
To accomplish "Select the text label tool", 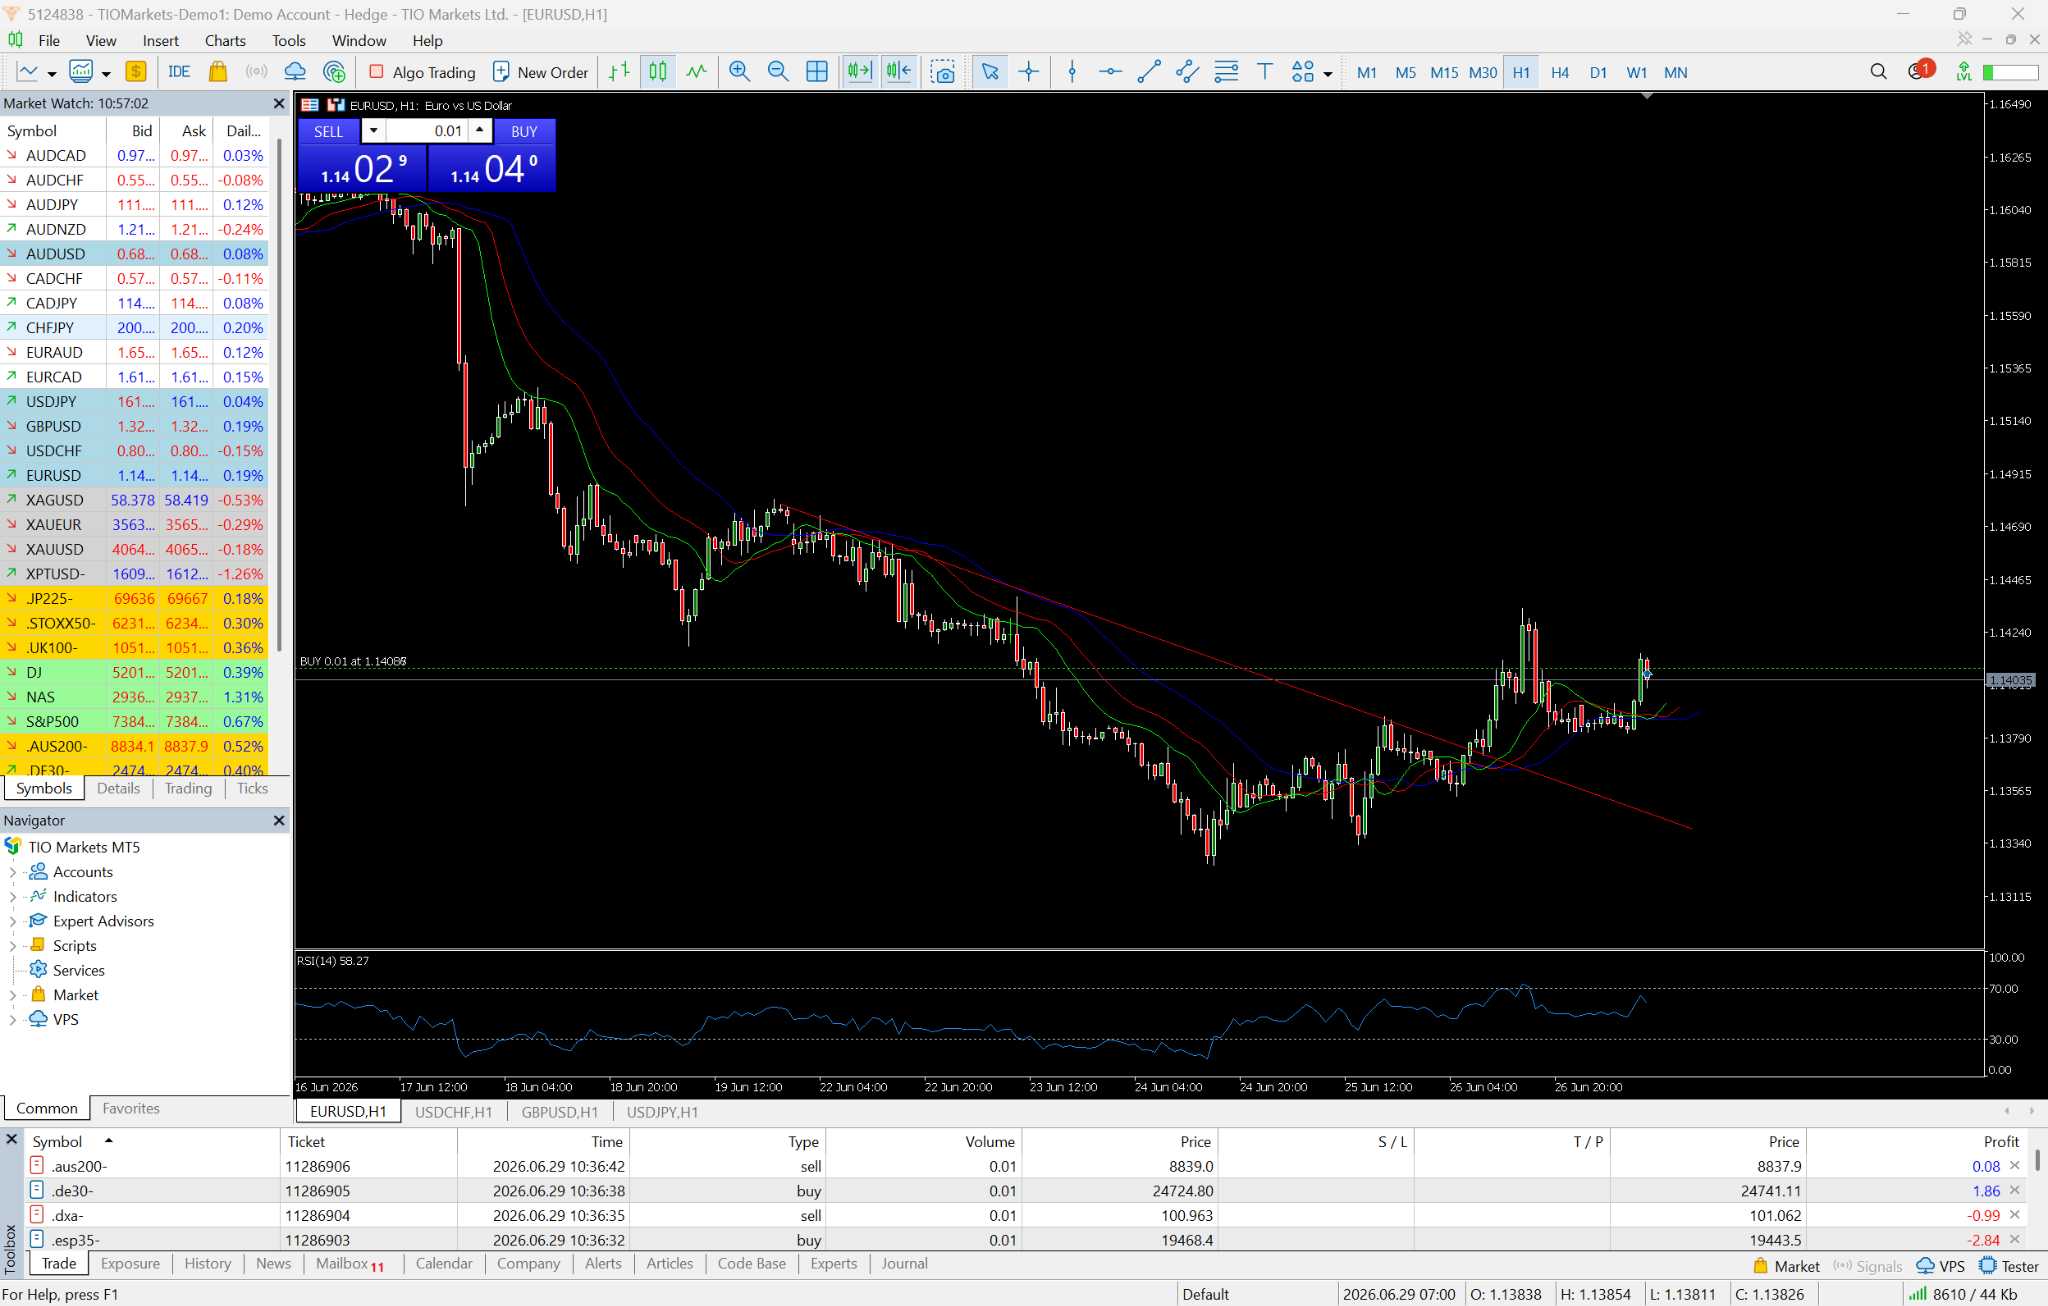I will tap(1265, 72).
